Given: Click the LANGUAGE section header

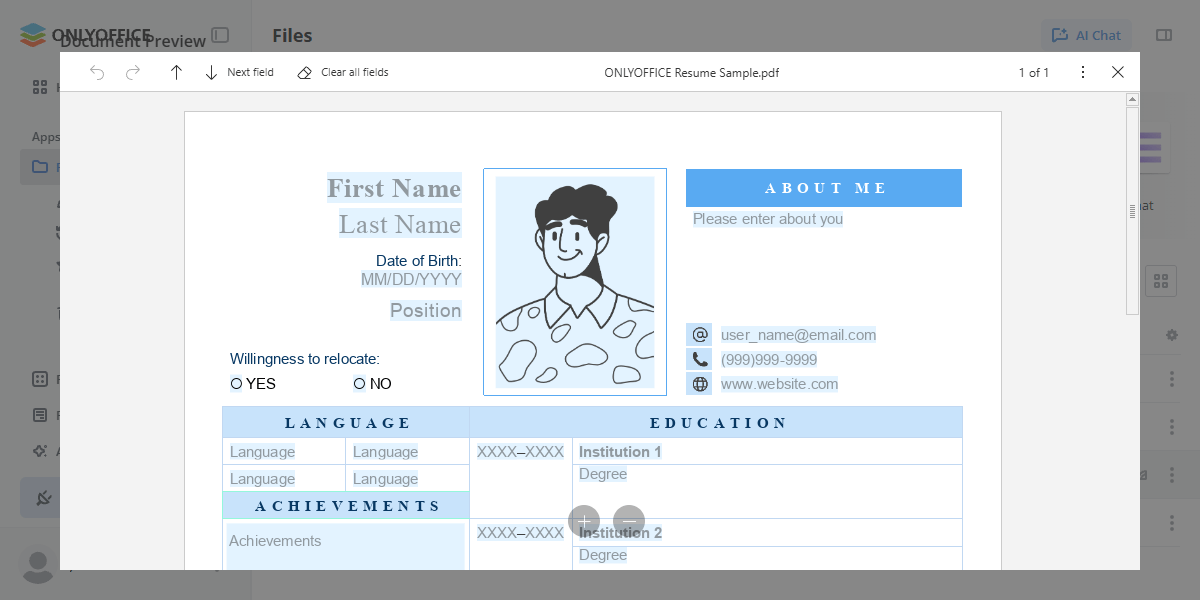Looking at the screenshot, I should pyautogui.click(x=346, y=422).
